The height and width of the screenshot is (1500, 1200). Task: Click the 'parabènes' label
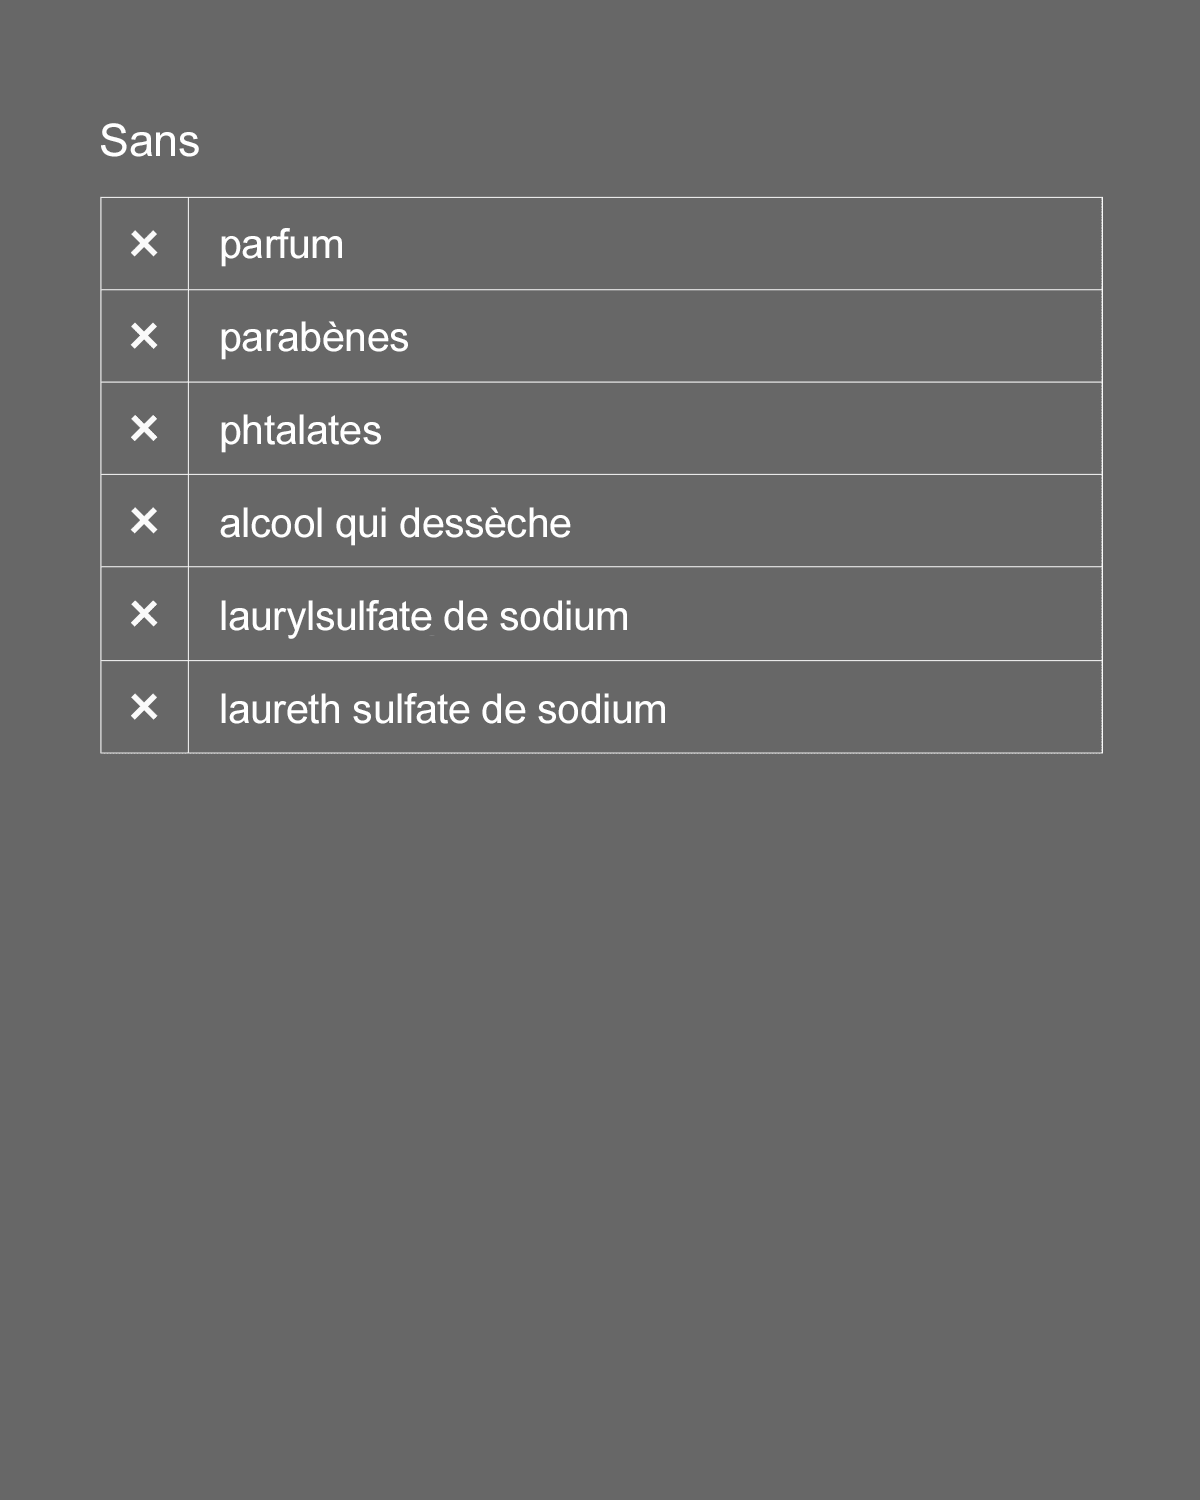[x=314, y=338]
